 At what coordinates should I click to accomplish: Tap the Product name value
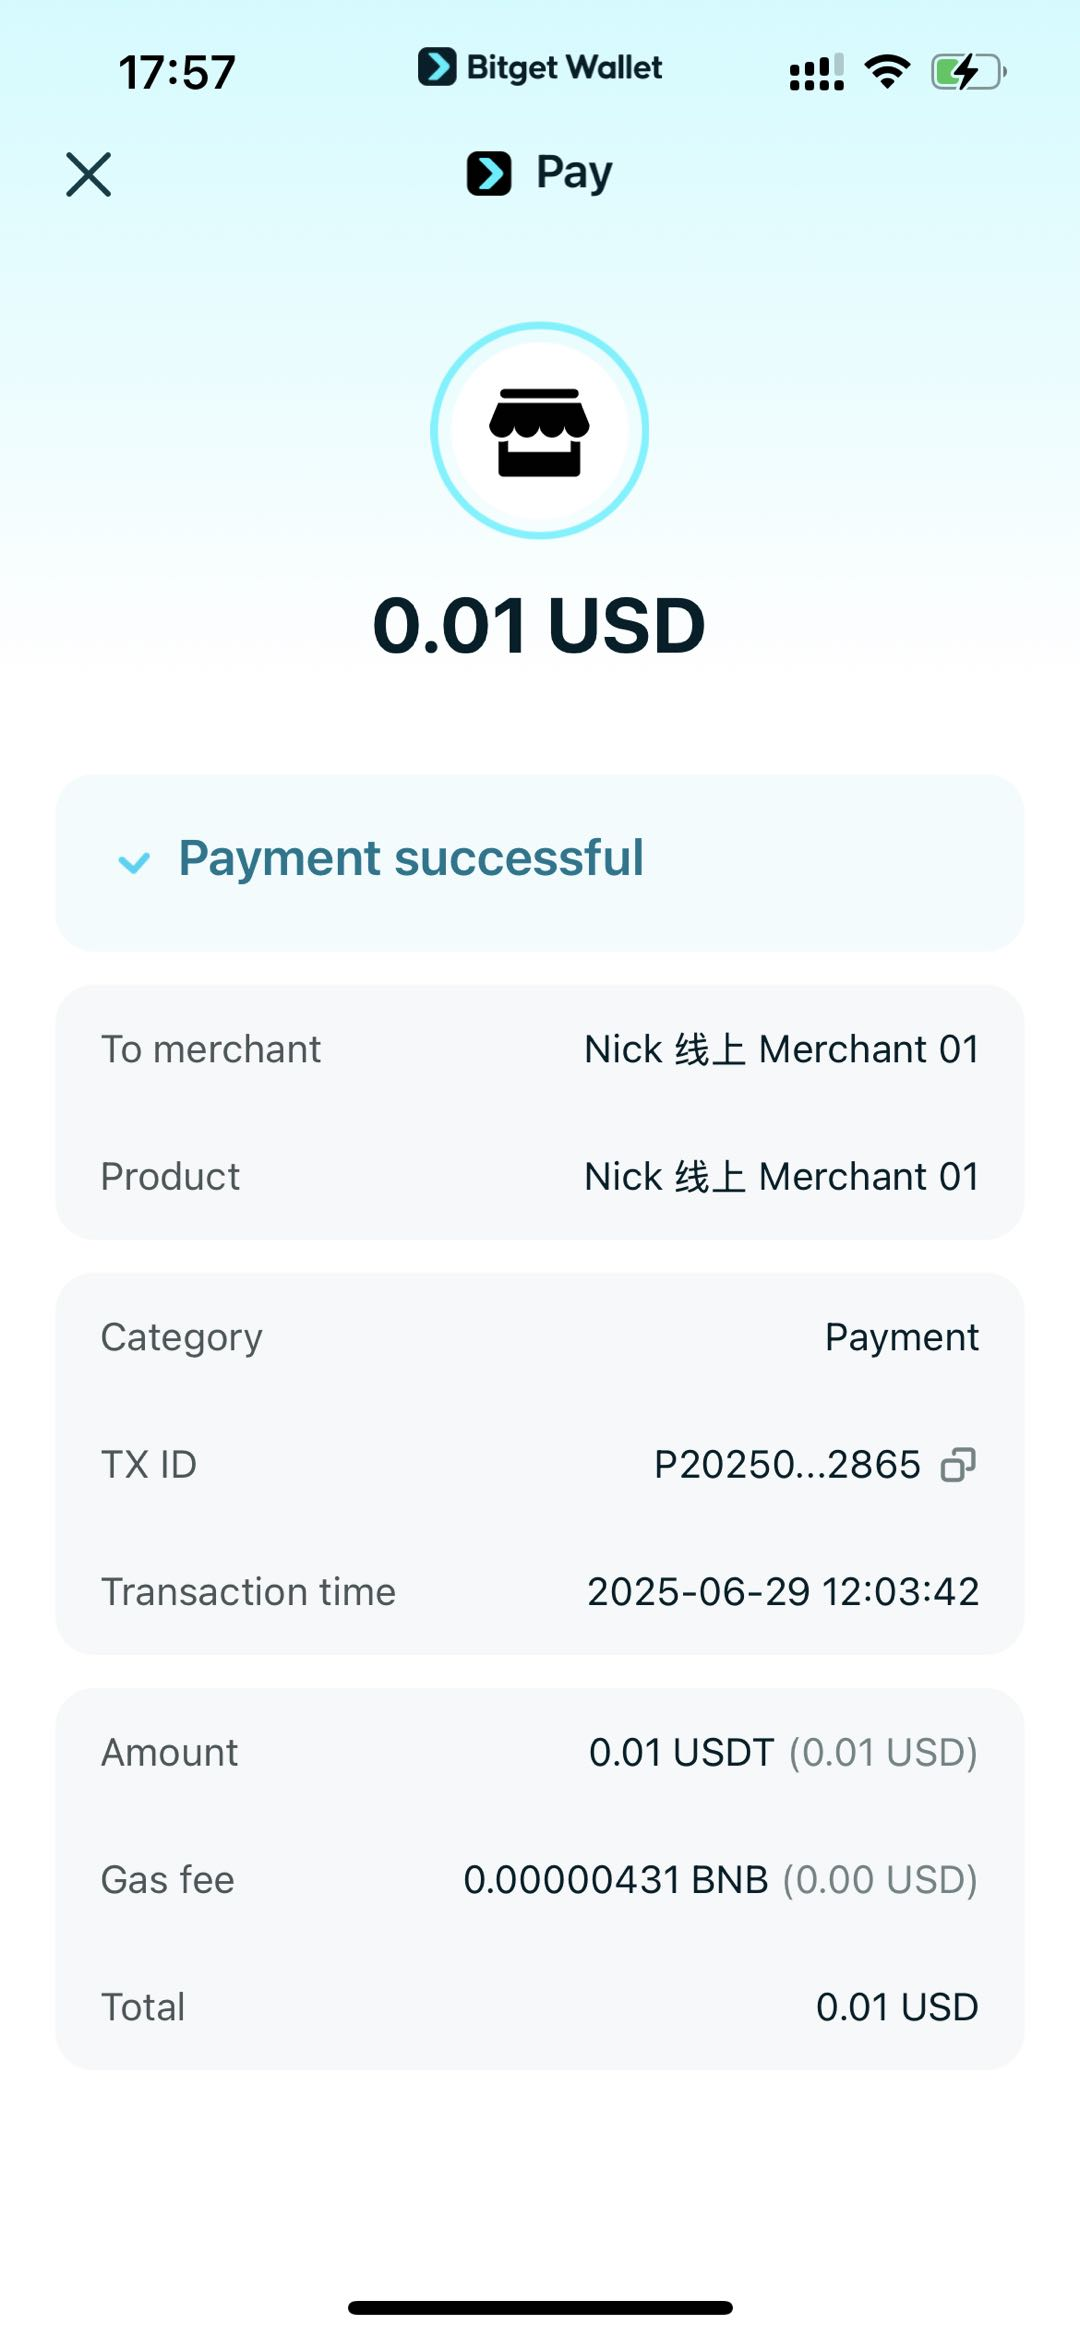(x=781, y=1177)
